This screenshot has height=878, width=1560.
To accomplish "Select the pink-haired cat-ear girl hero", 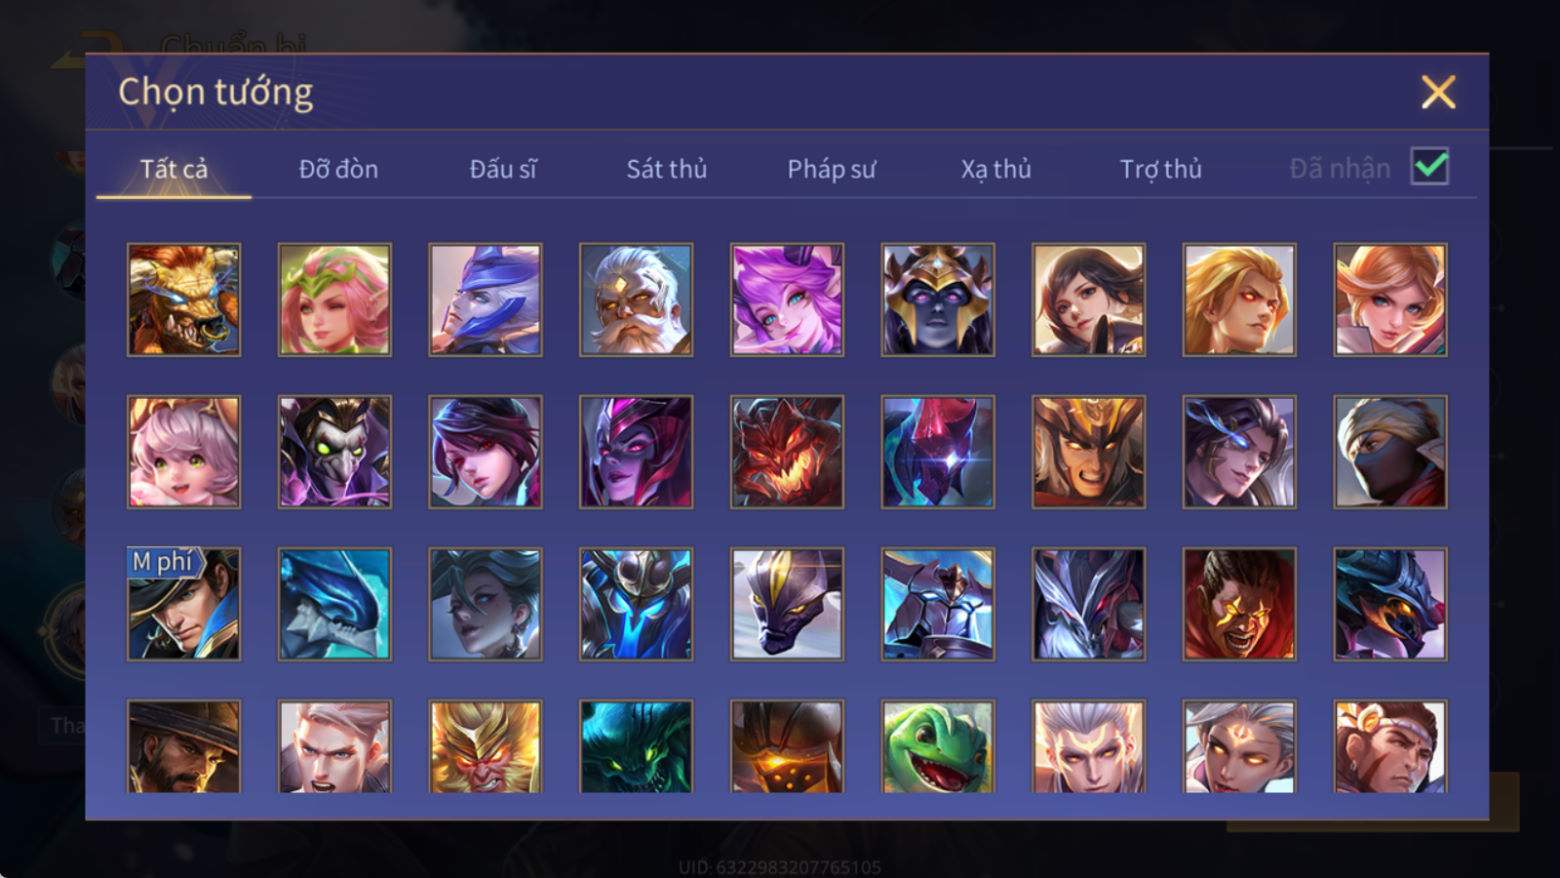I will coord(184,452).
